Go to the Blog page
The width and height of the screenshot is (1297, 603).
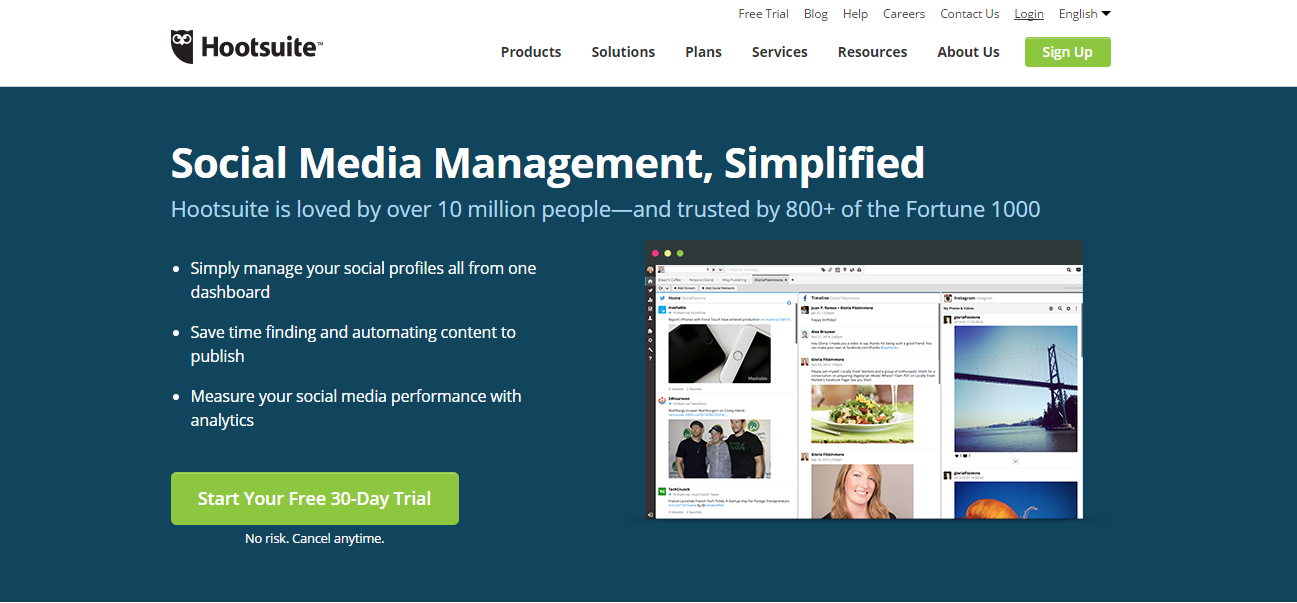[x=816, y=14]
